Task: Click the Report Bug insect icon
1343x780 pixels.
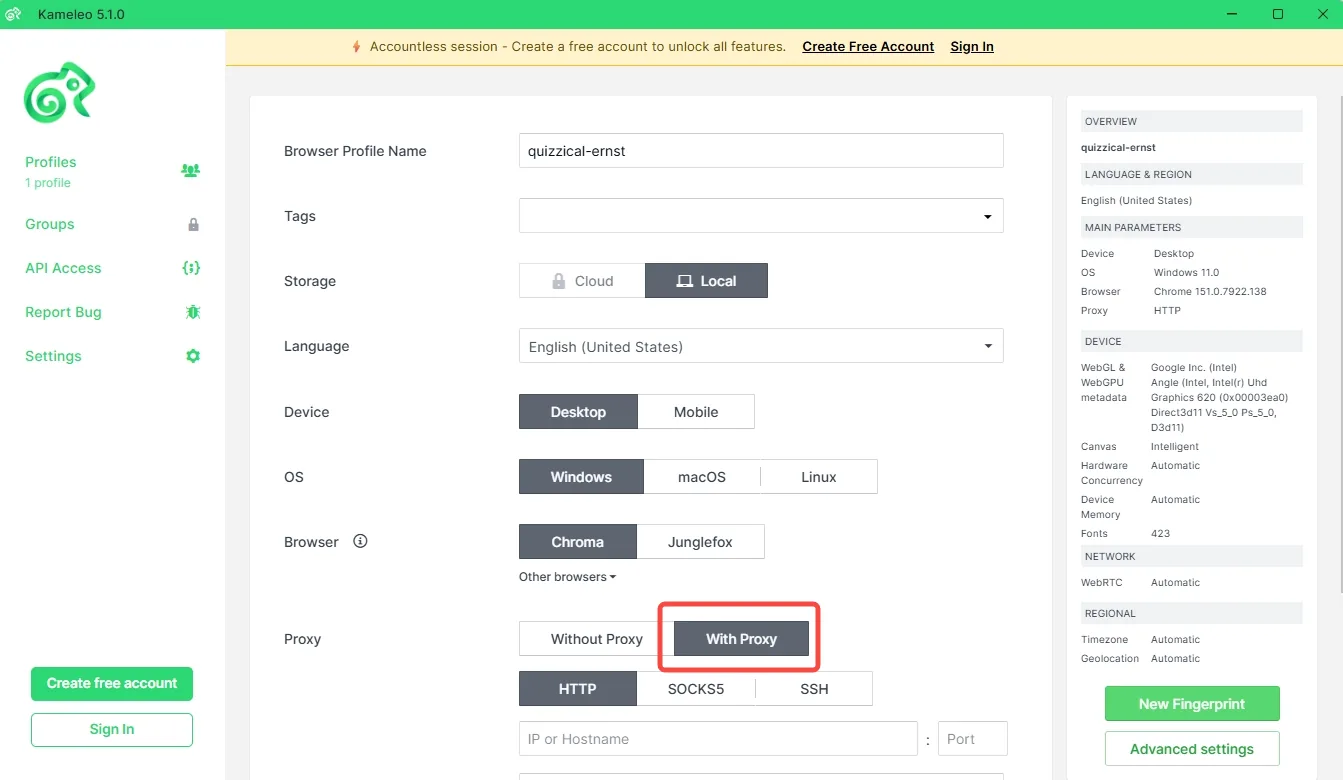Action: pyautogui.click(x=193, y=312)
